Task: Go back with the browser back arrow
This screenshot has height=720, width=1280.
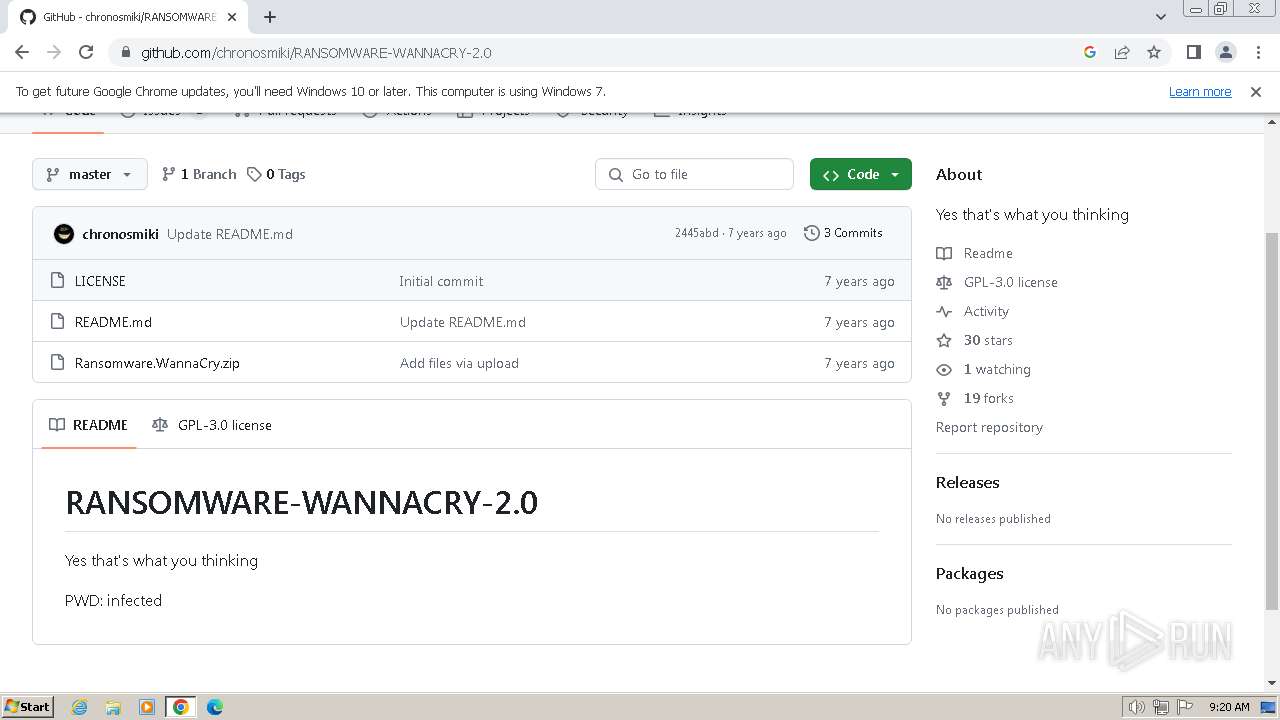Action: click(x=22, y=52)
